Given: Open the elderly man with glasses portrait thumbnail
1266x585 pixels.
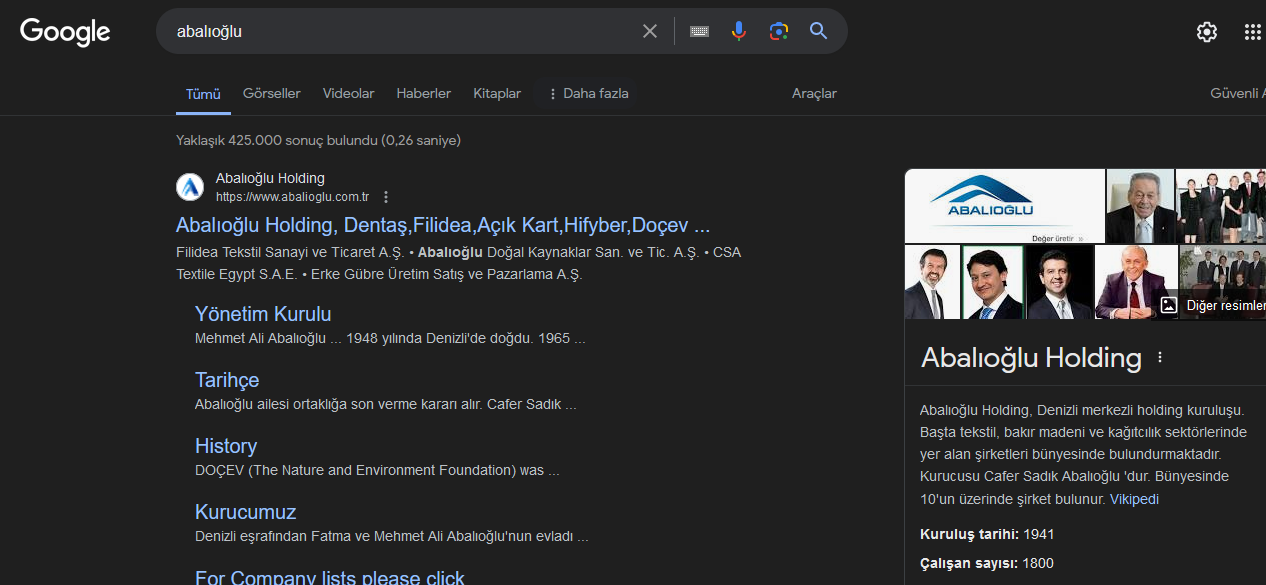Looking at the screenshot, I should coord(1140,206).
